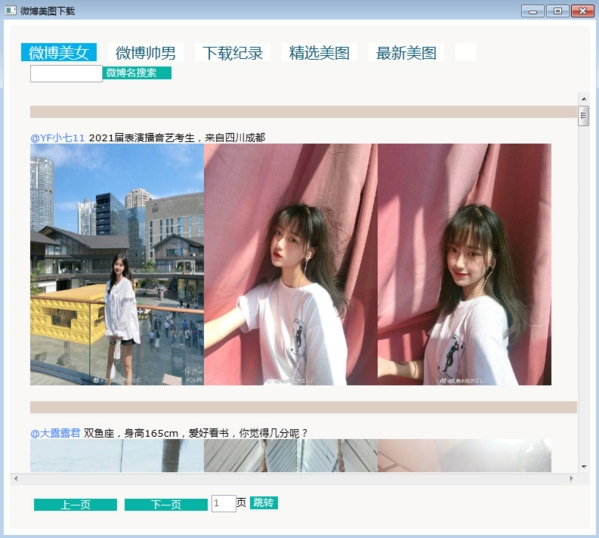
Task: Open the middle pink curtain photo
Action: click(x=291, y=264)
